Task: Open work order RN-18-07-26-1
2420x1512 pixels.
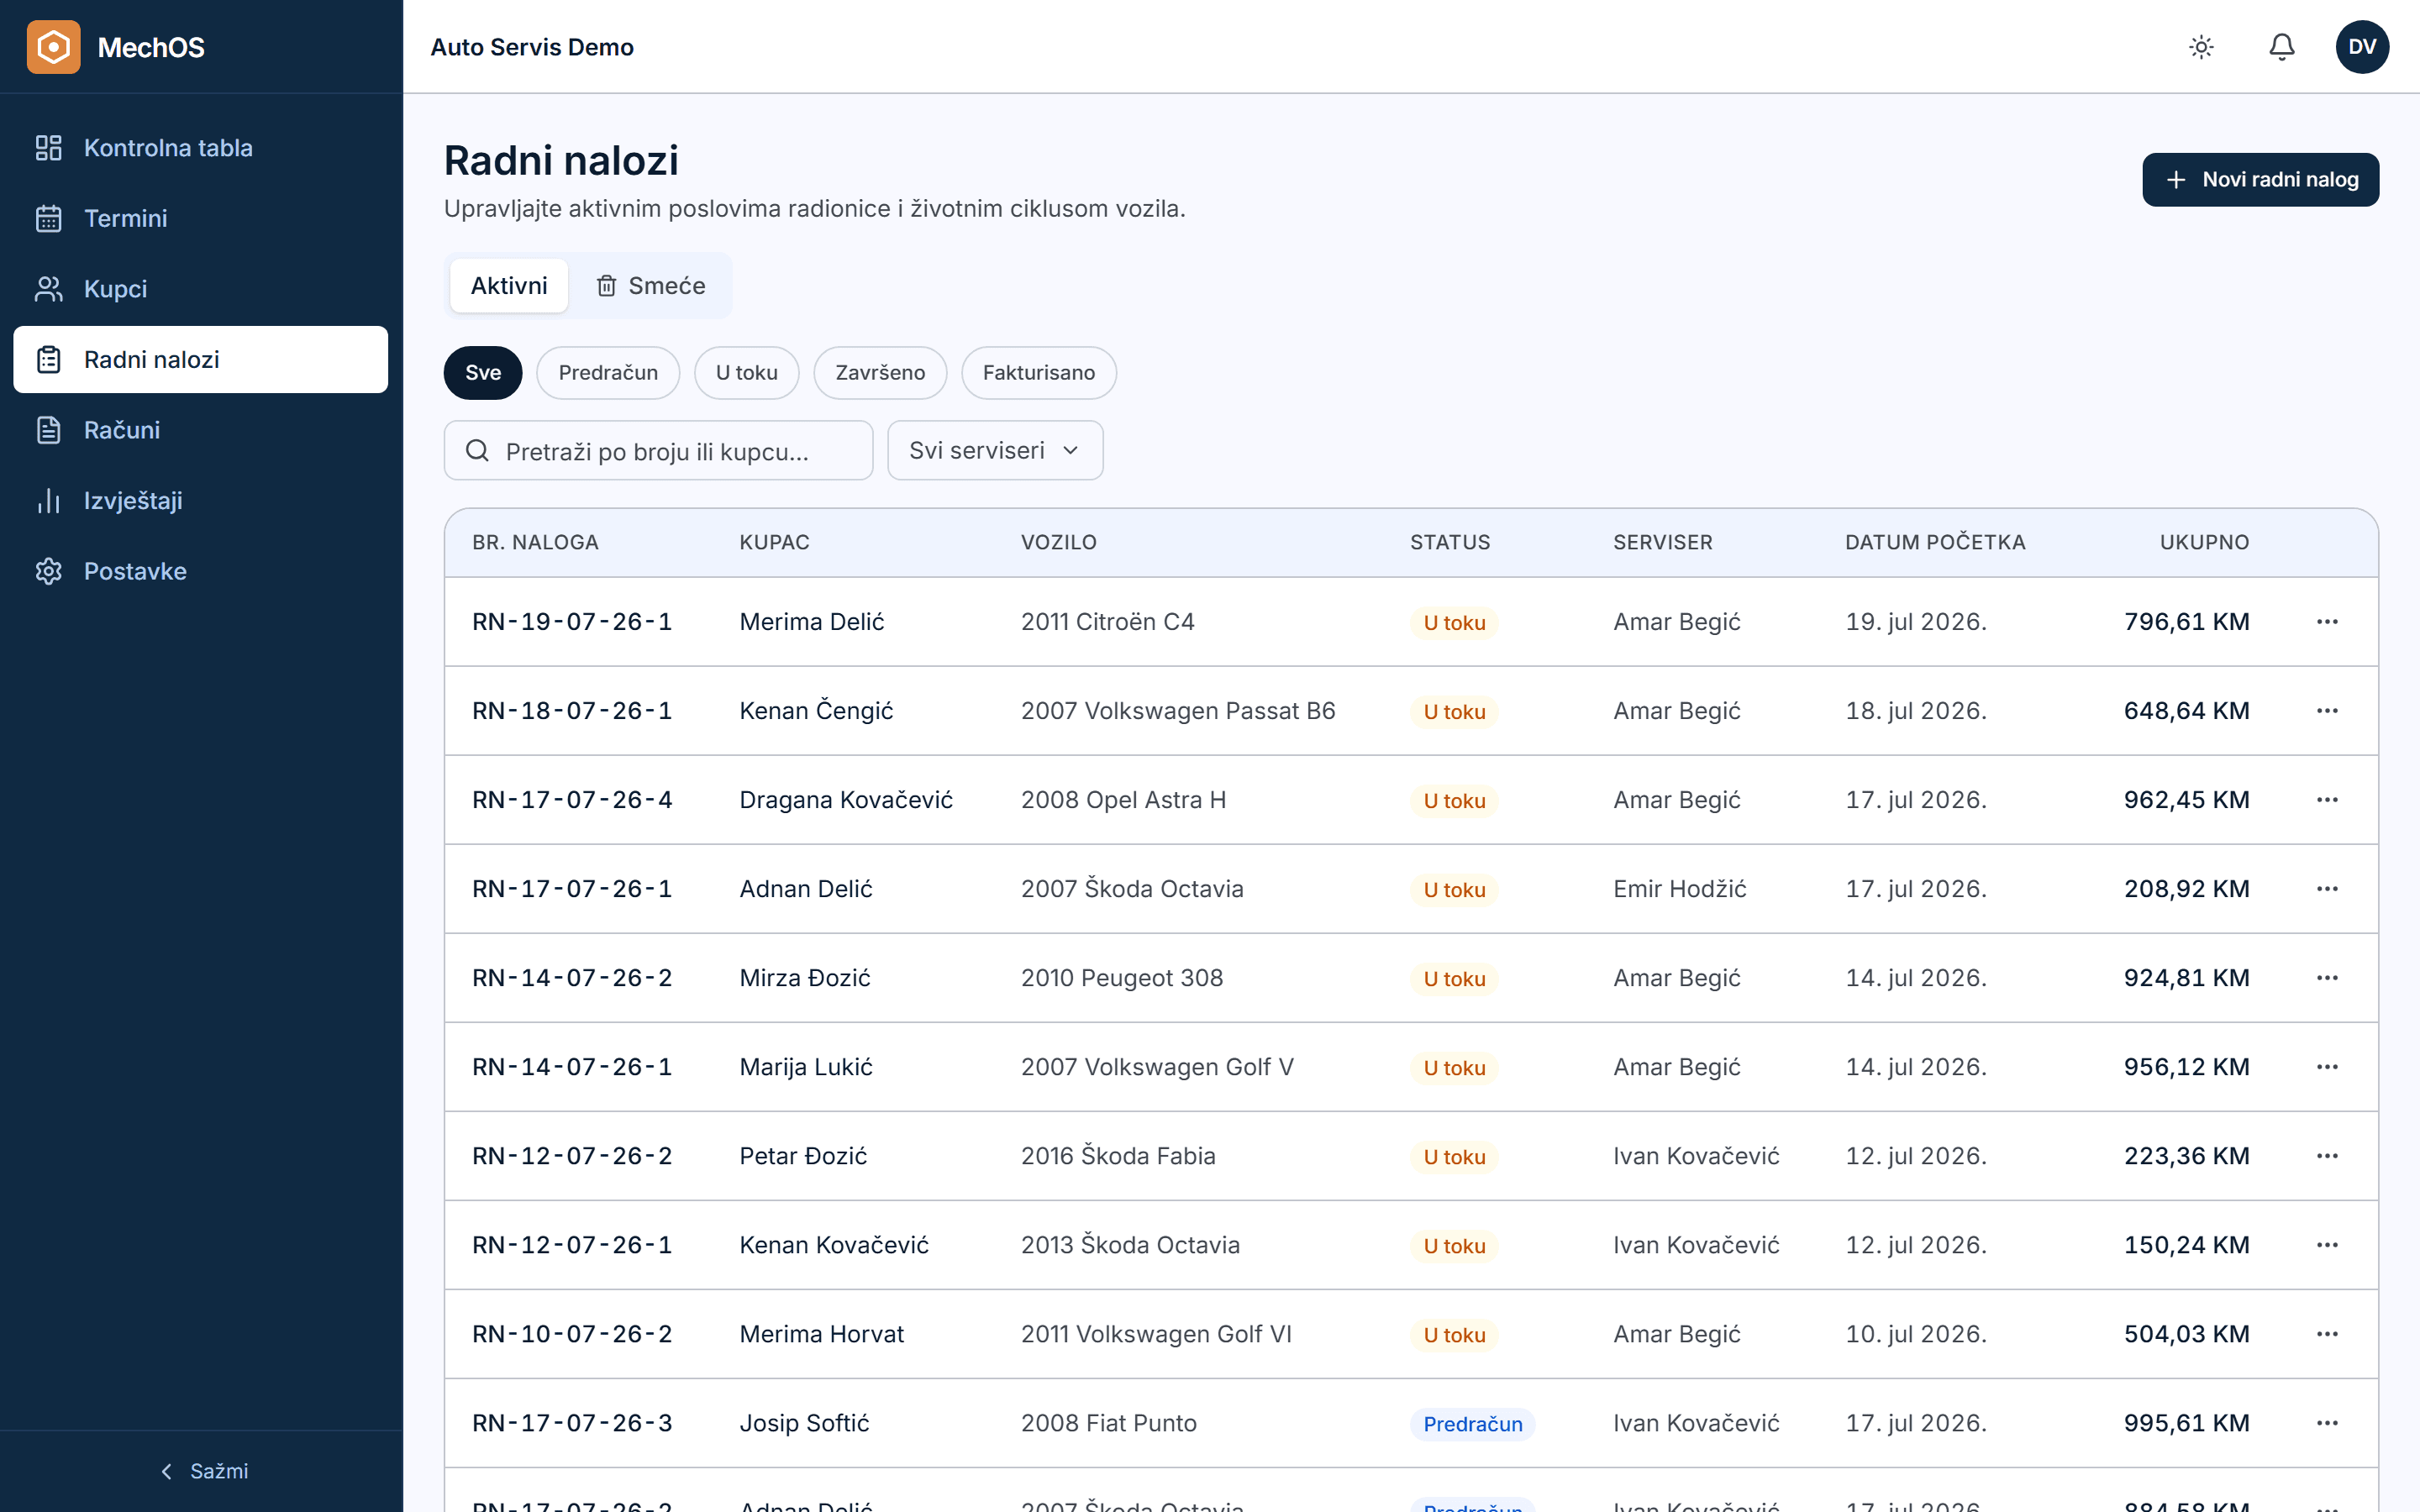Action: [572, 711]
